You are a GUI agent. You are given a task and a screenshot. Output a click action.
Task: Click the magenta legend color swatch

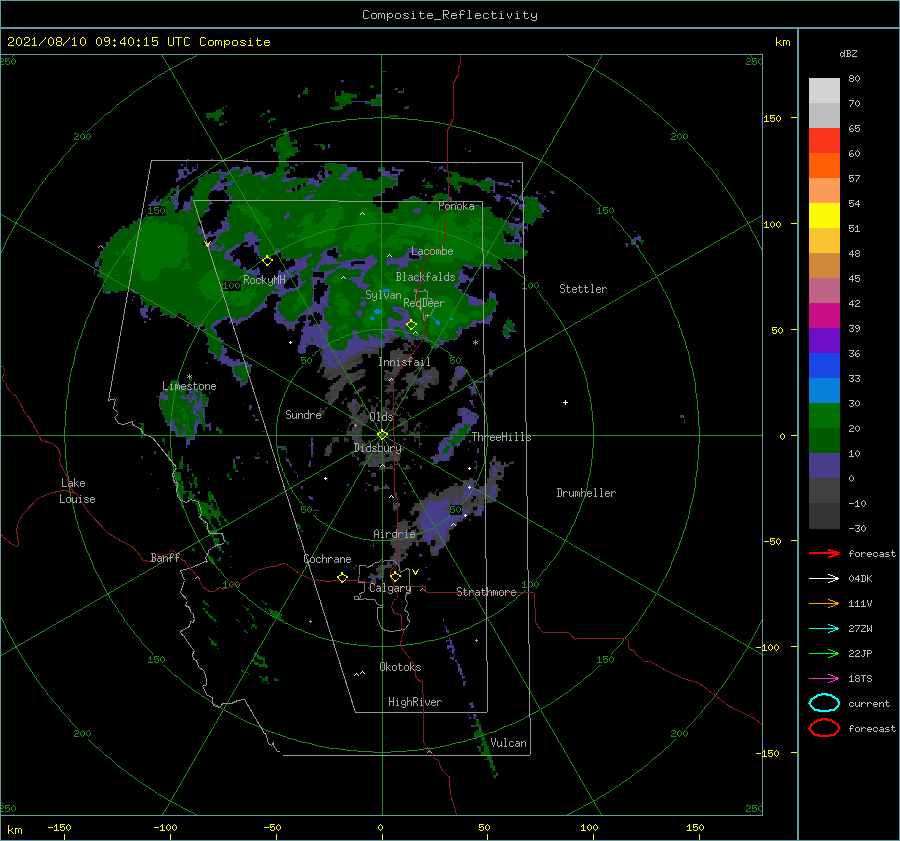tap(824, 315)
